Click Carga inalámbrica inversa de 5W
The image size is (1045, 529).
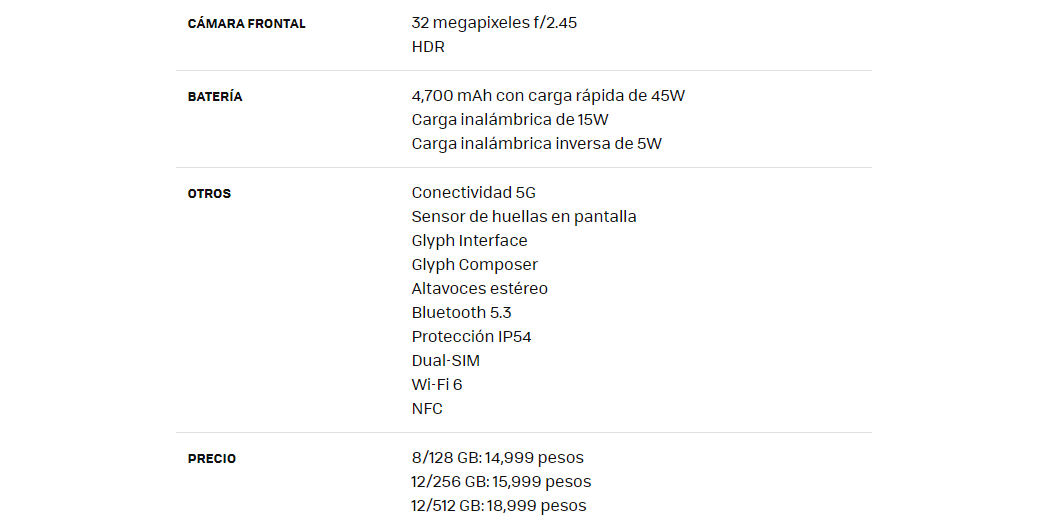(536, 143)
